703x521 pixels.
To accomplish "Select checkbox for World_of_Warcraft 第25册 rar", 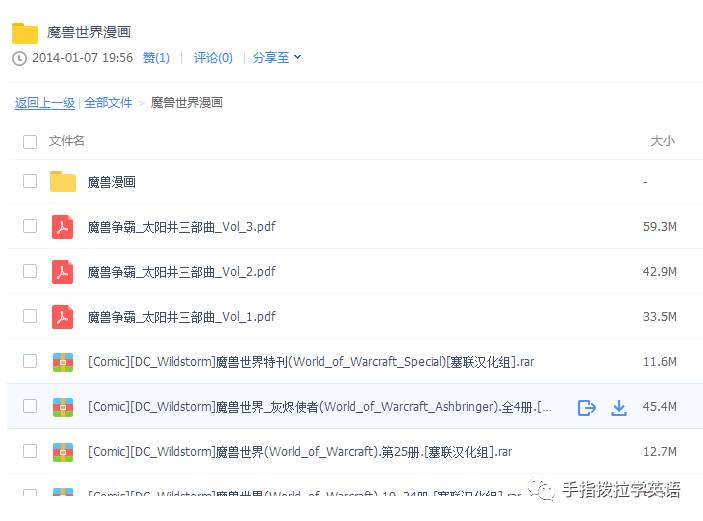I will coord(30,451).
